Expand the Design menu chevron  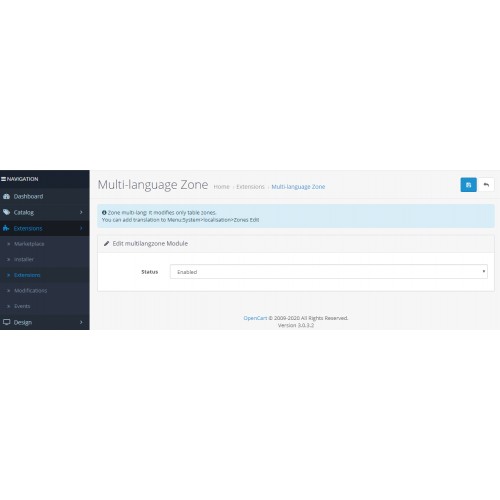[x=81, y=322]
